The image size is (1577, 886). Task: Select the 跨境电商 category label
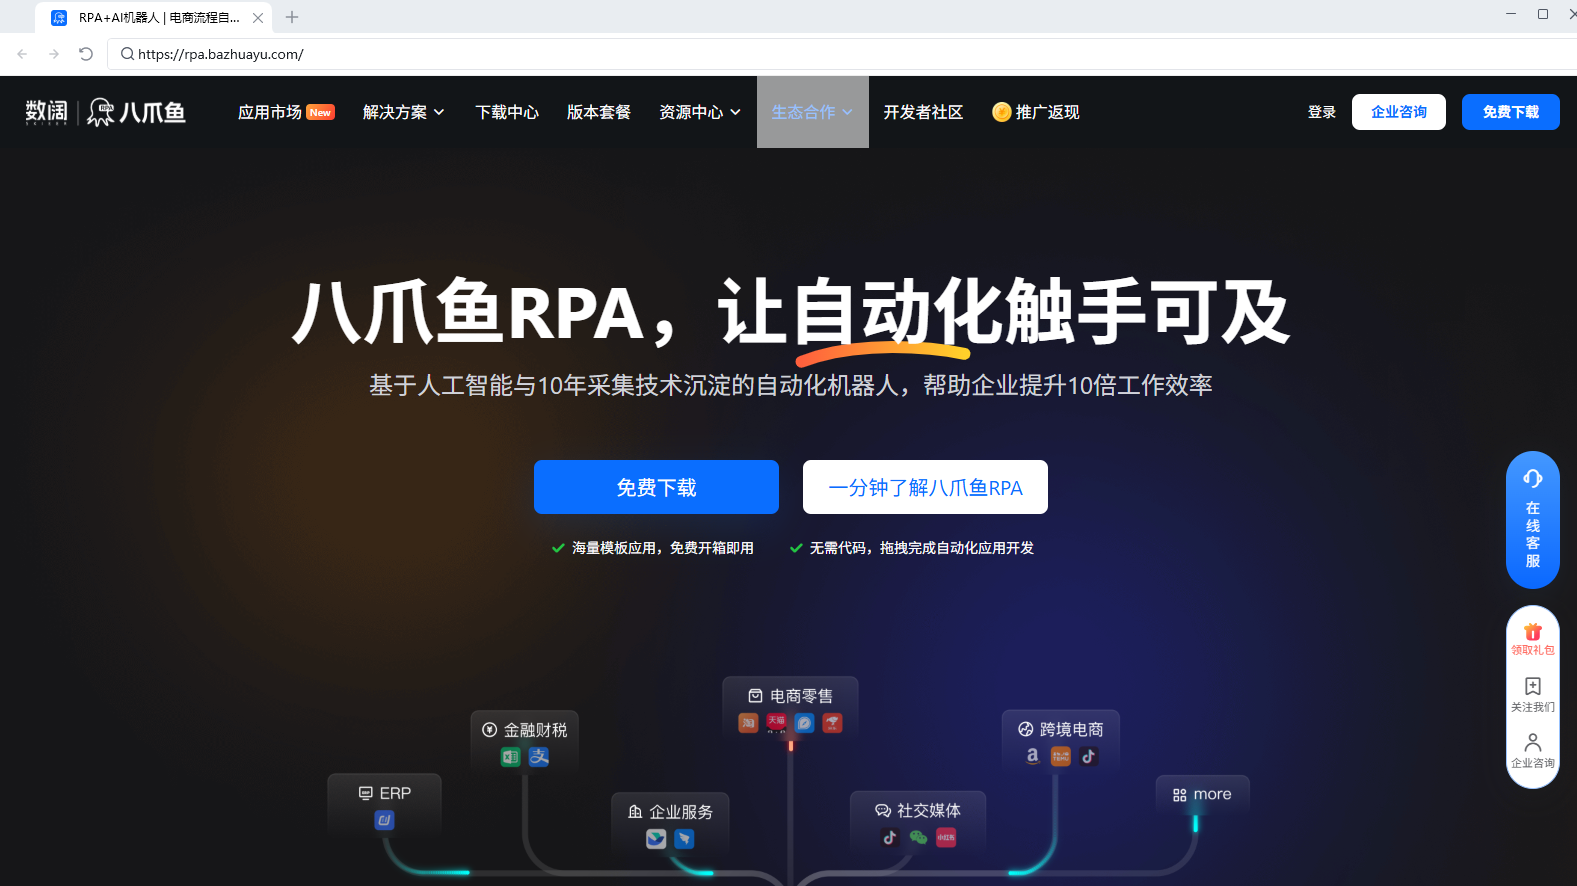[1072, 729]
